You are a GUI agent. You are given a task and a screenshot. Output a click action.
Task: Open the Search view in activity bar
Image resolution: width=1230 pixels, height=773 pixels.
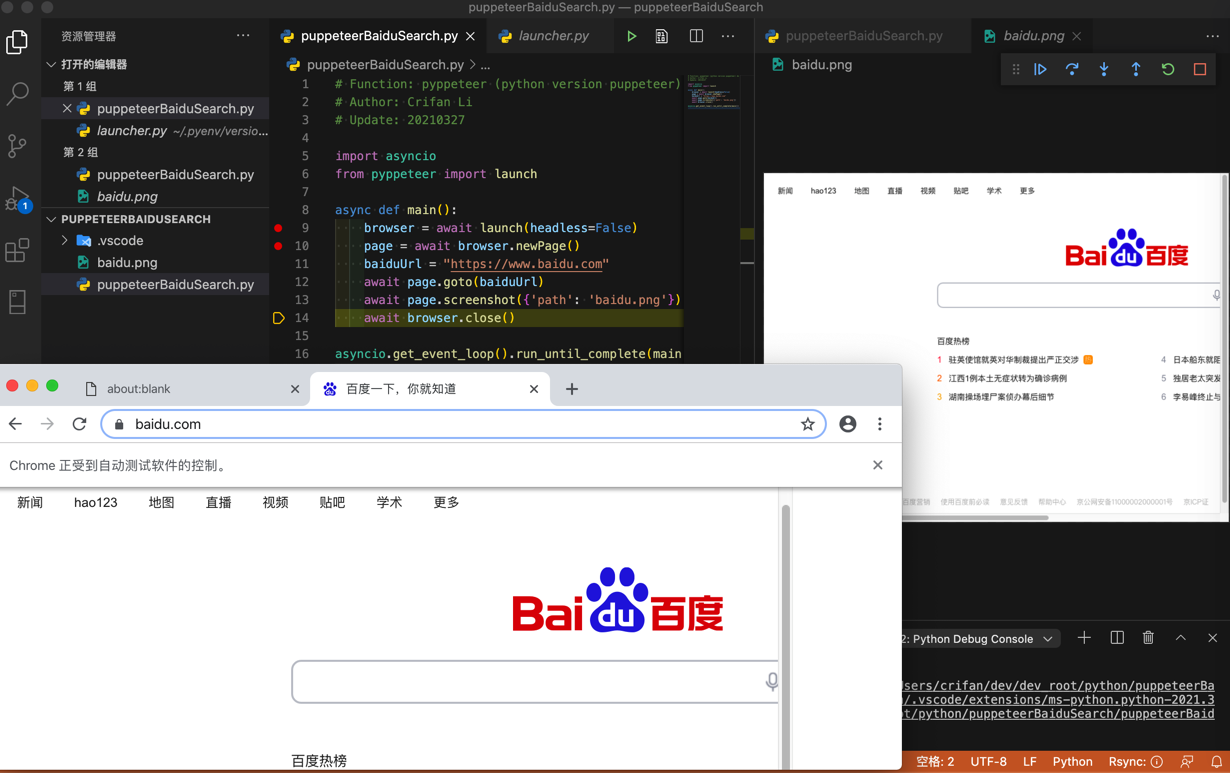17,94
